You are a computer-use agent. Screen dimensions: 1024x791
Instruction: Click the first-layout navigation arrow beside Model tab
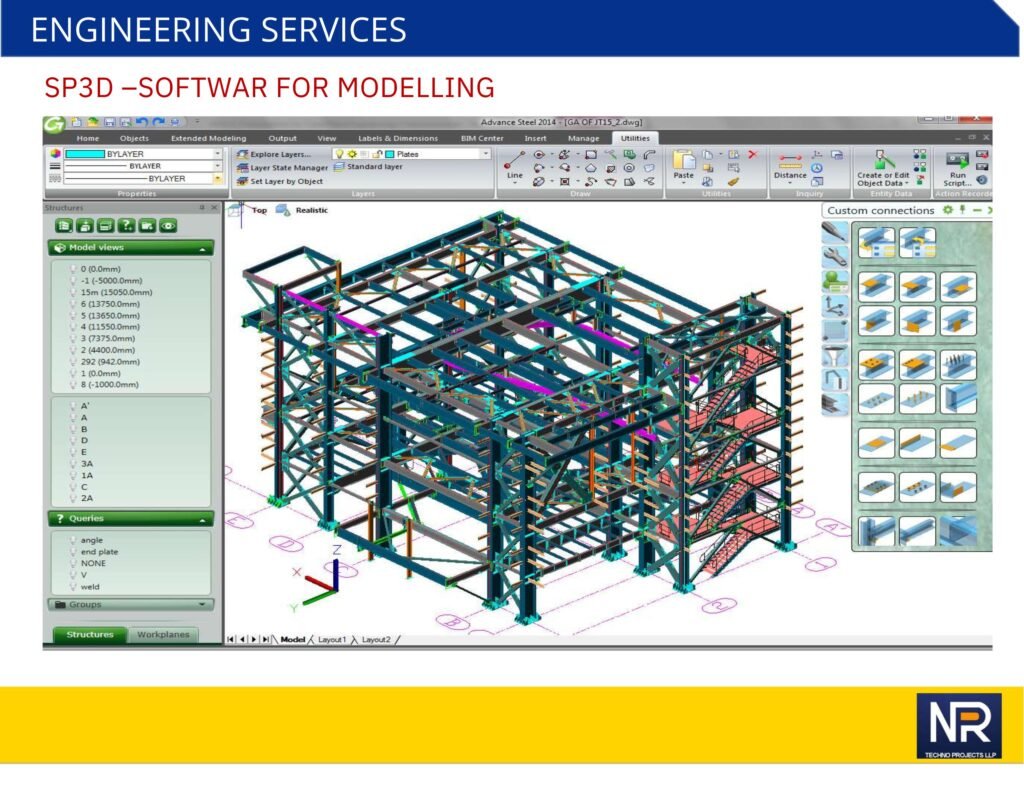pos(231,639)
